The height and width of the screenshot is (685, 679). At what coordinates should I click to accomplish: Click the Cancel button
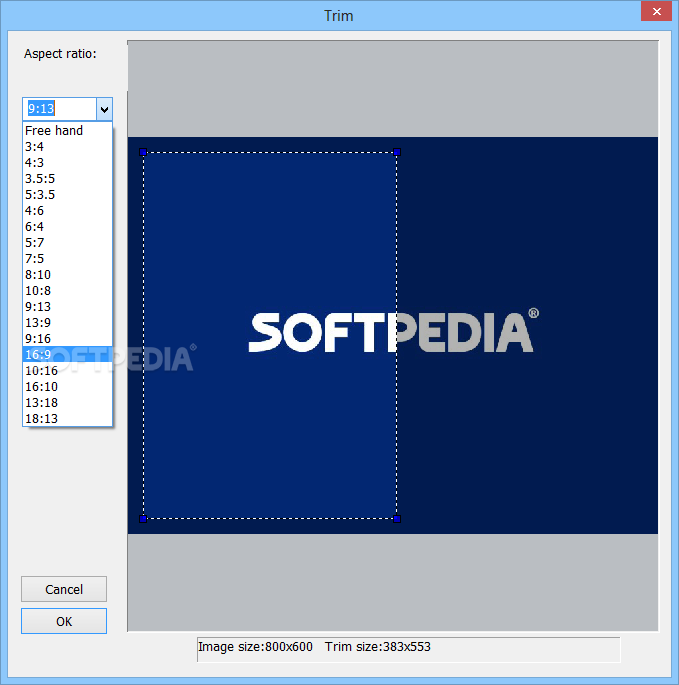click(x=64, y=589)
